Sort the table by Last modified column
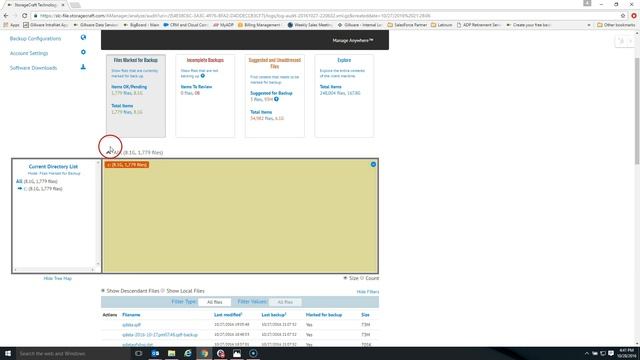The width and height of the screenshot is (640, 360). point(228,315)
